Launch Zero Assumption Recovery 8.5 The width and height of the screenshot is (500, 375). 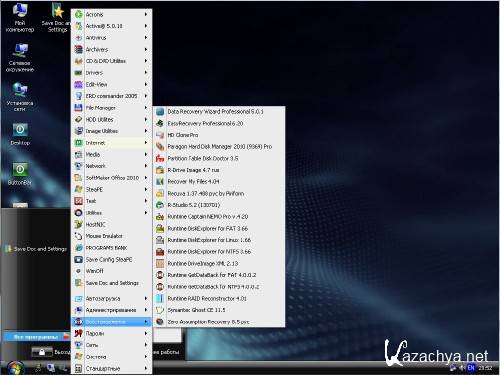pos(219,322)
